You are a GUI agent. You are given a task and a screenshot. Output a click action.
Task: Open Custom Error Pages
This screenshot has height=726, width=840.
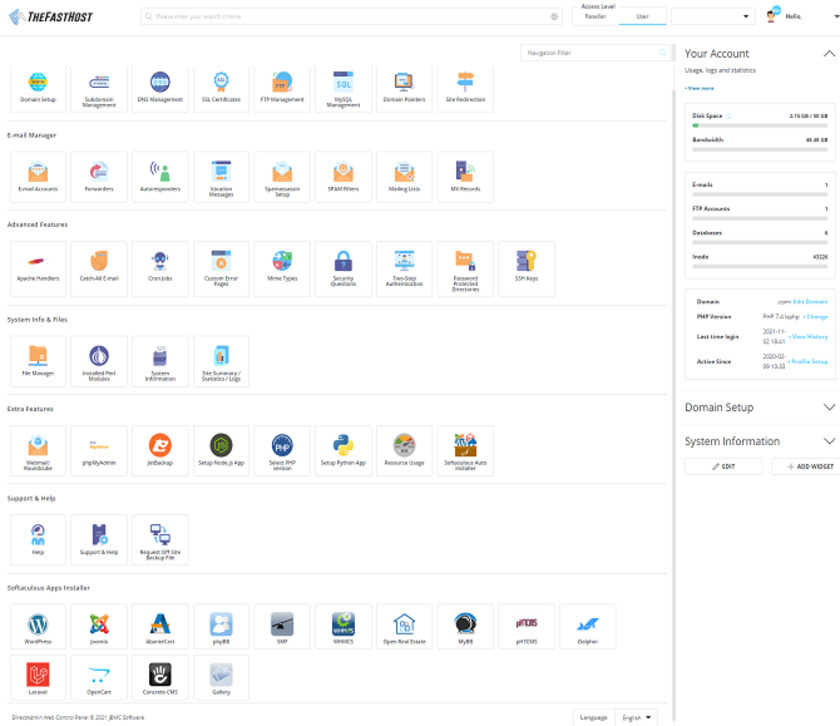pos(221,268)
